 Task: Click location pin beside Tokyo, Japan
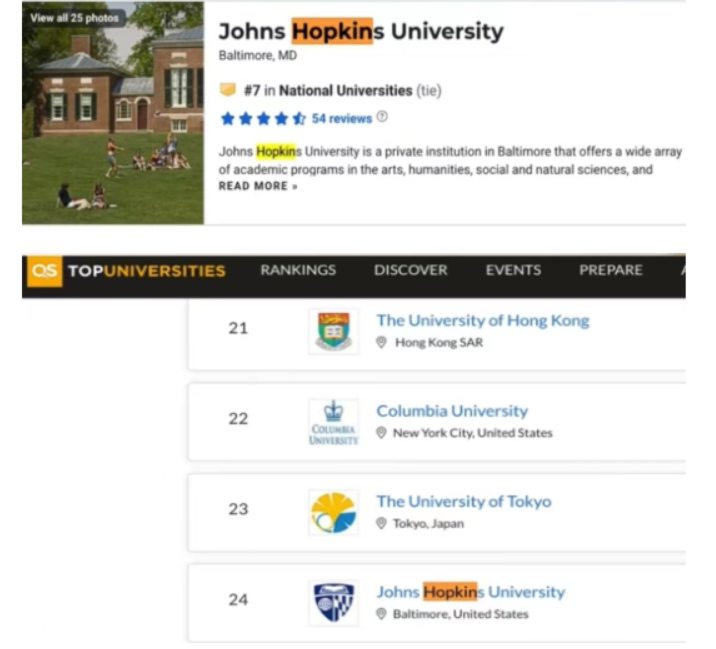pos(381,523)
